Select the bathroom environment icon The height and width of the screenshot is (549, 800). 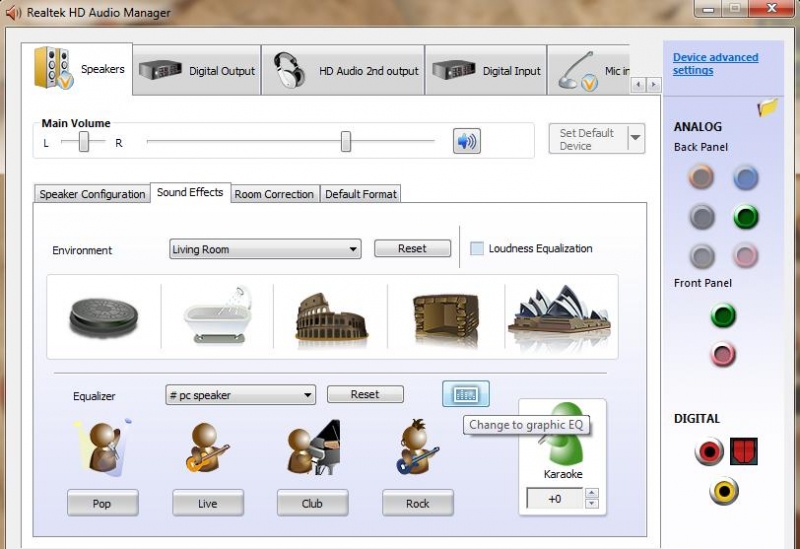216,315
